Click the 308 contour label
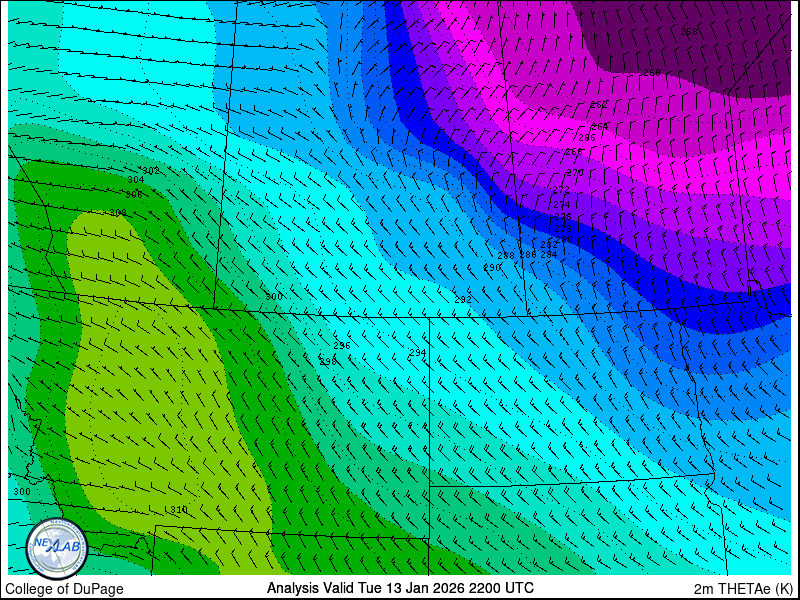This screenshot has width=800, height=600. tap(118, 213)
